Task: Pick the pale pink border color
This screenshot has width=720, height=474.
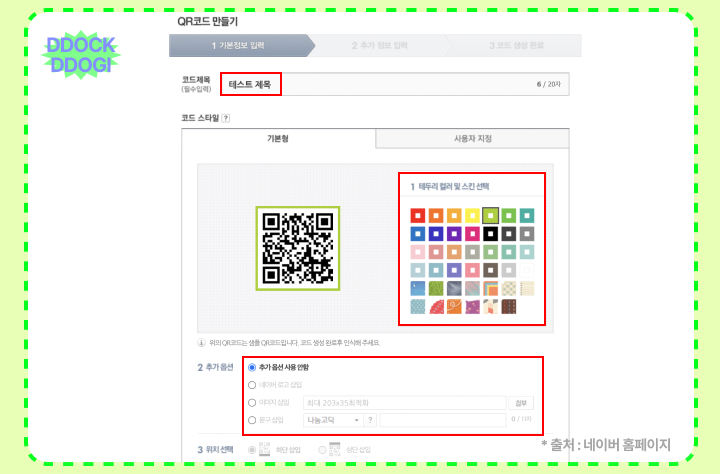Action: [x=417, y=252]
